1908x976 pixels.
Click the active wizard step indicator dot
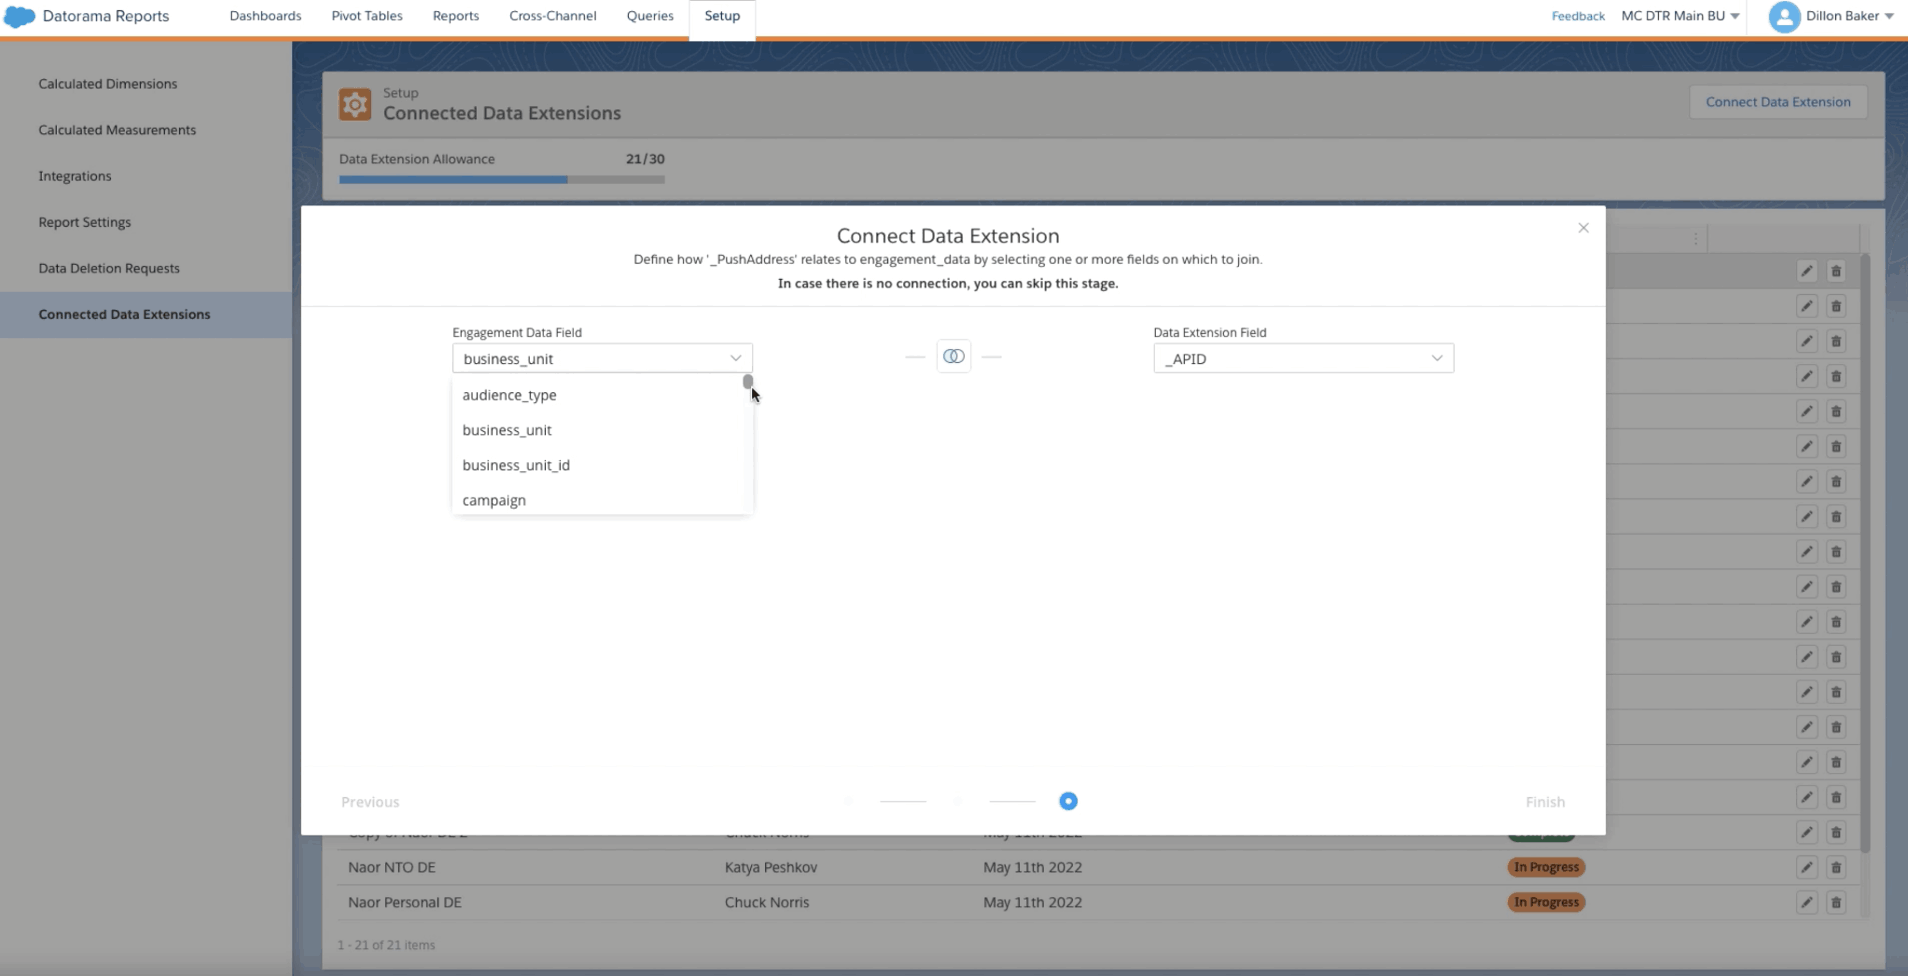pos(1068,801)
